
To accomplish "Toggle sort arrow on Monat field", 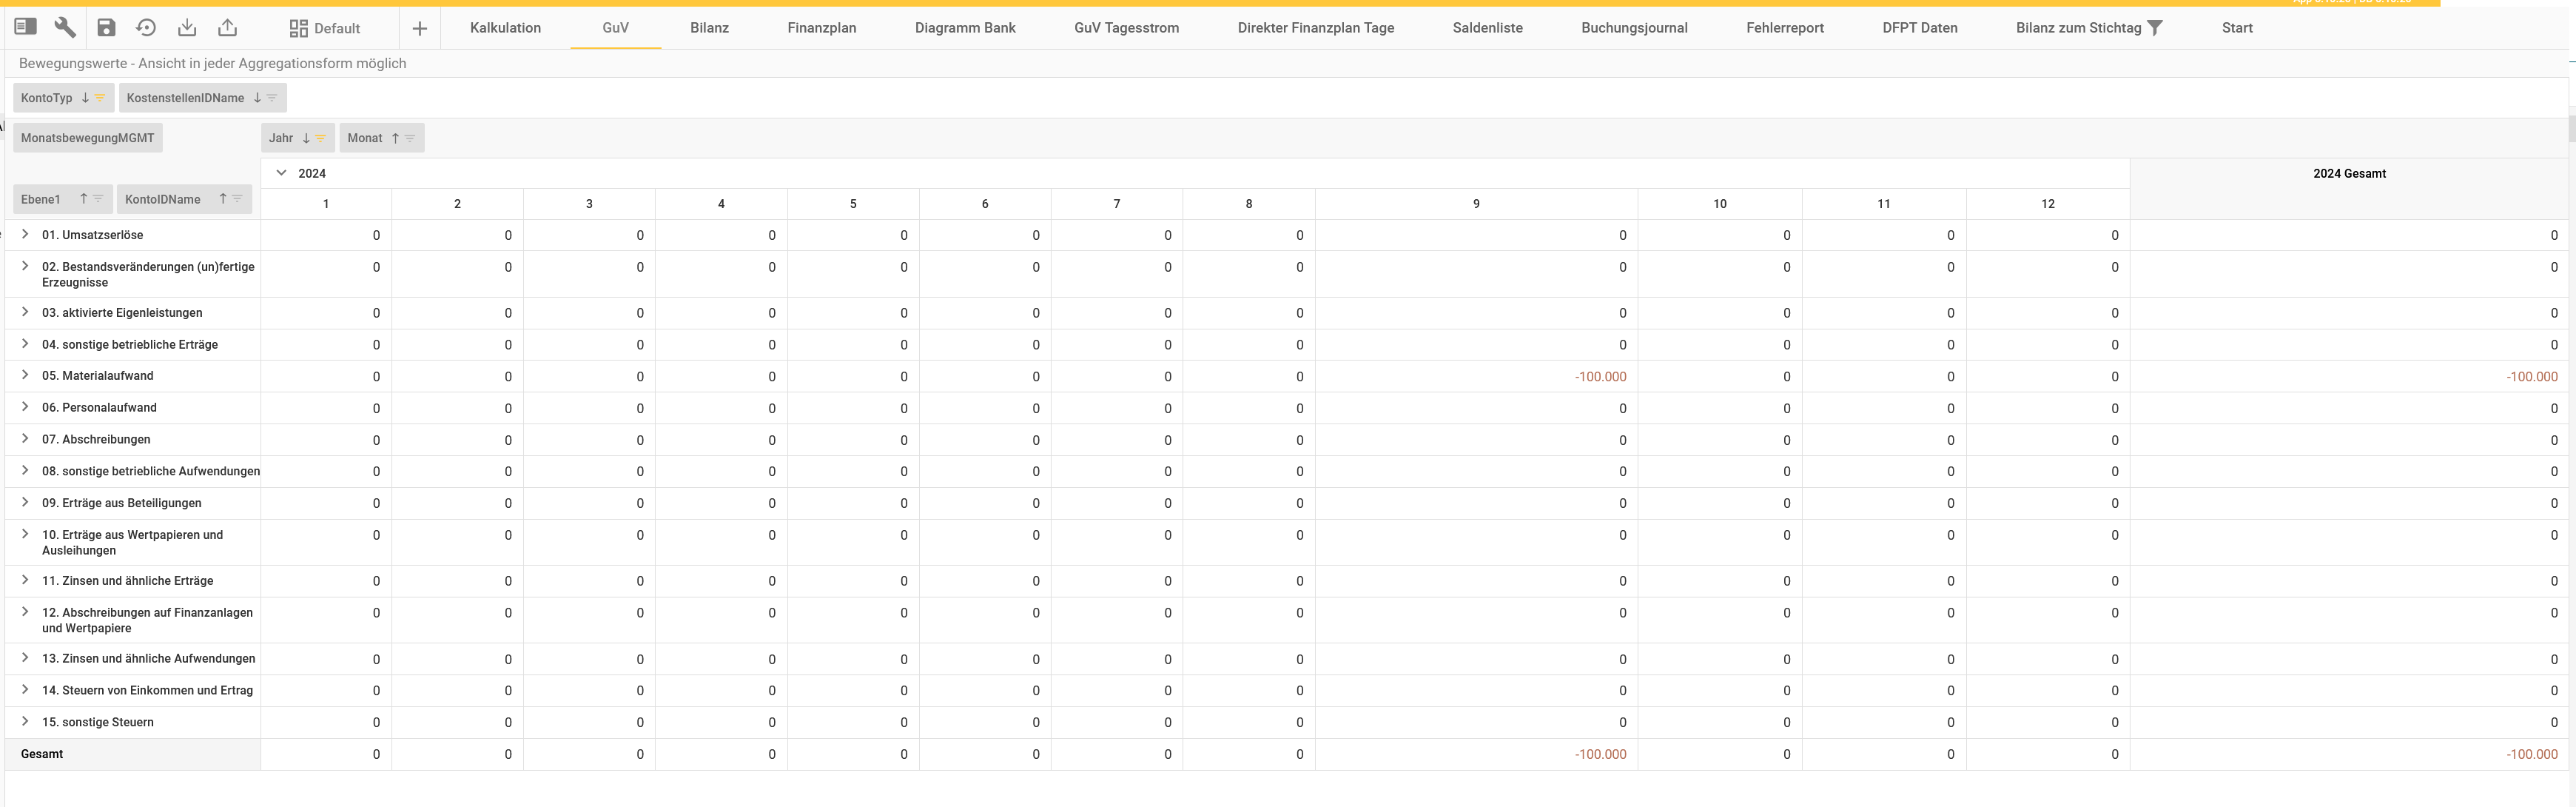I will (x=395, y=138).
